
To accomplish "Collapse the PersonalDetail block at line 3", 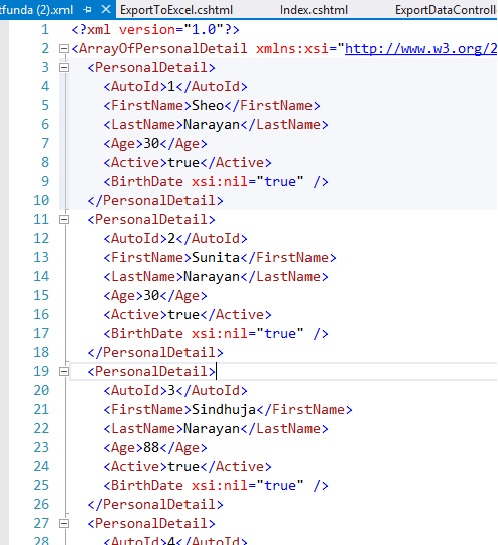I will [64, 67].
